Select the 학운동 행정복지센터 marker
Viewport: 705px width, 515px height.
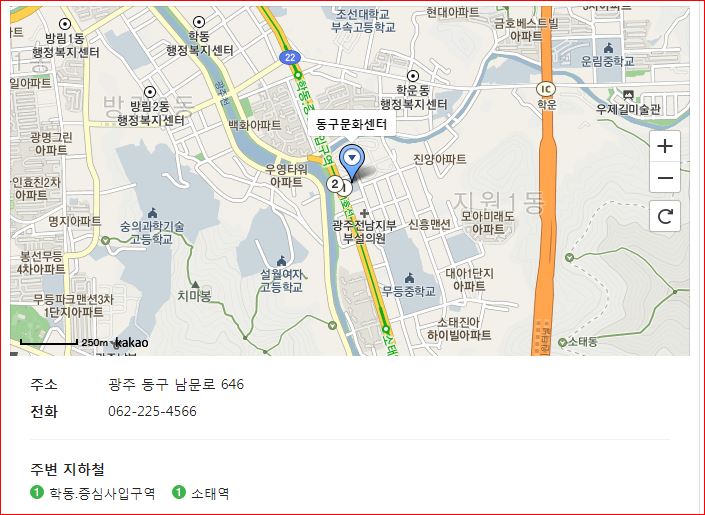tap(412, 76)
